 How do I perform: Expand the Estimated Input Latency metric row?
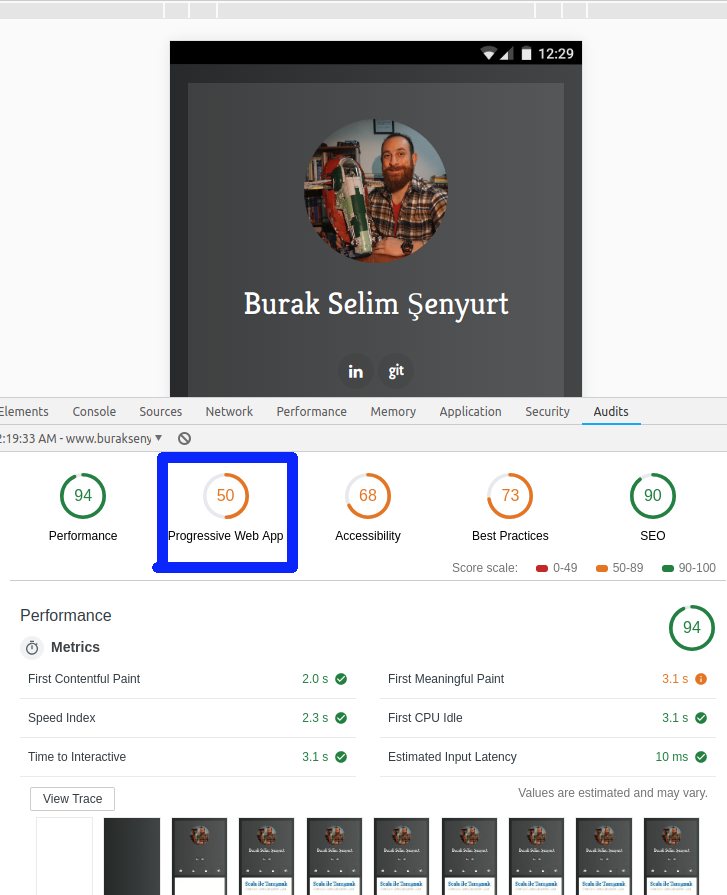pos(547,757)
